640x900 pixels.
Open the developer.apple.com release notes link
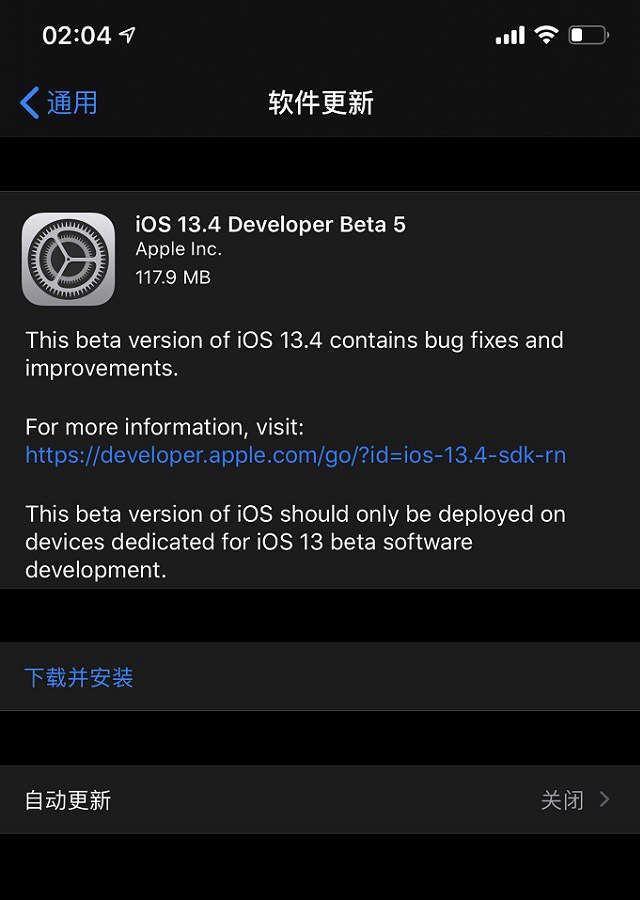pos(294,455)
